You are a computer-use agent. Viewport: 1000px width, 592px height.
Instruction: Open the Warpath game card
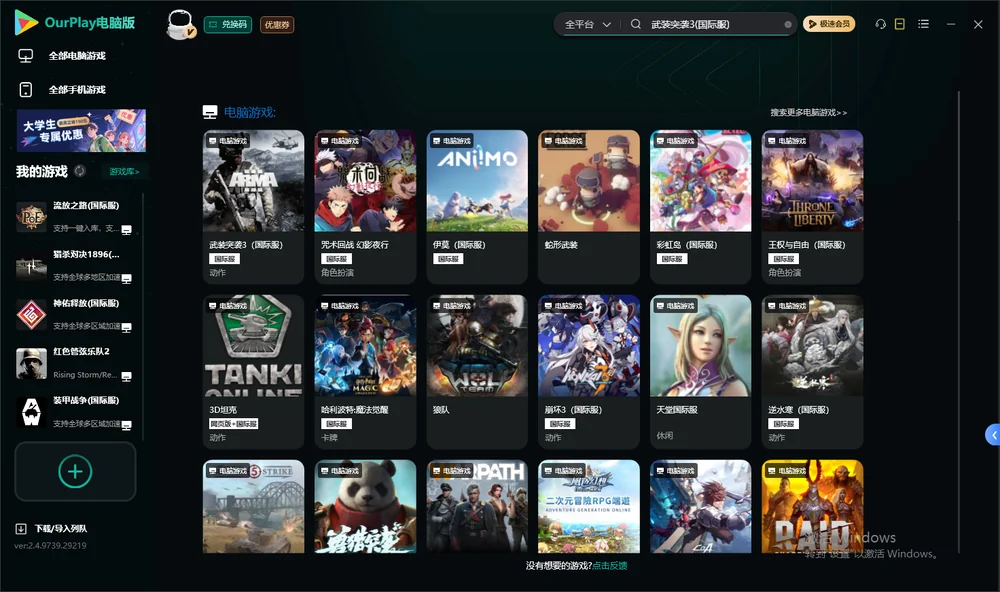[x=477, y=507]
